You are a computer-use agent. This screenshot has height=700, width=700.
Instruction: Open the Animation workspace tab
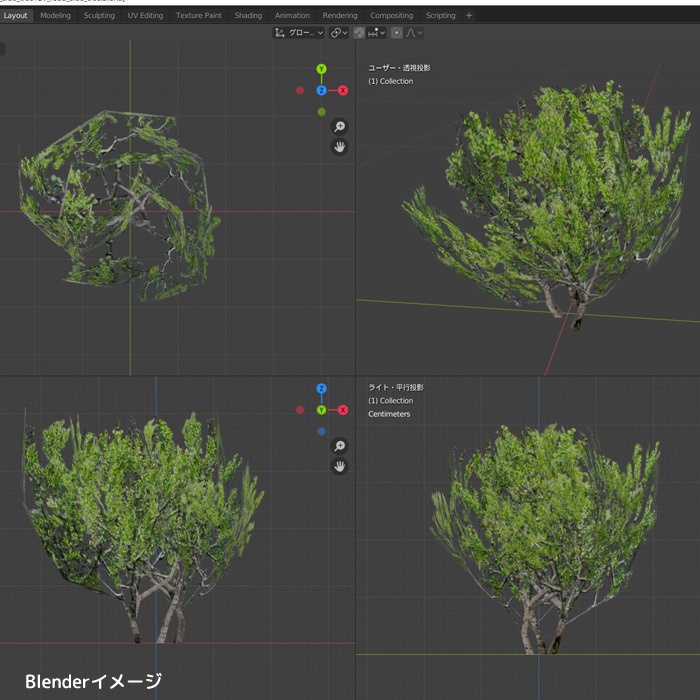292,15
